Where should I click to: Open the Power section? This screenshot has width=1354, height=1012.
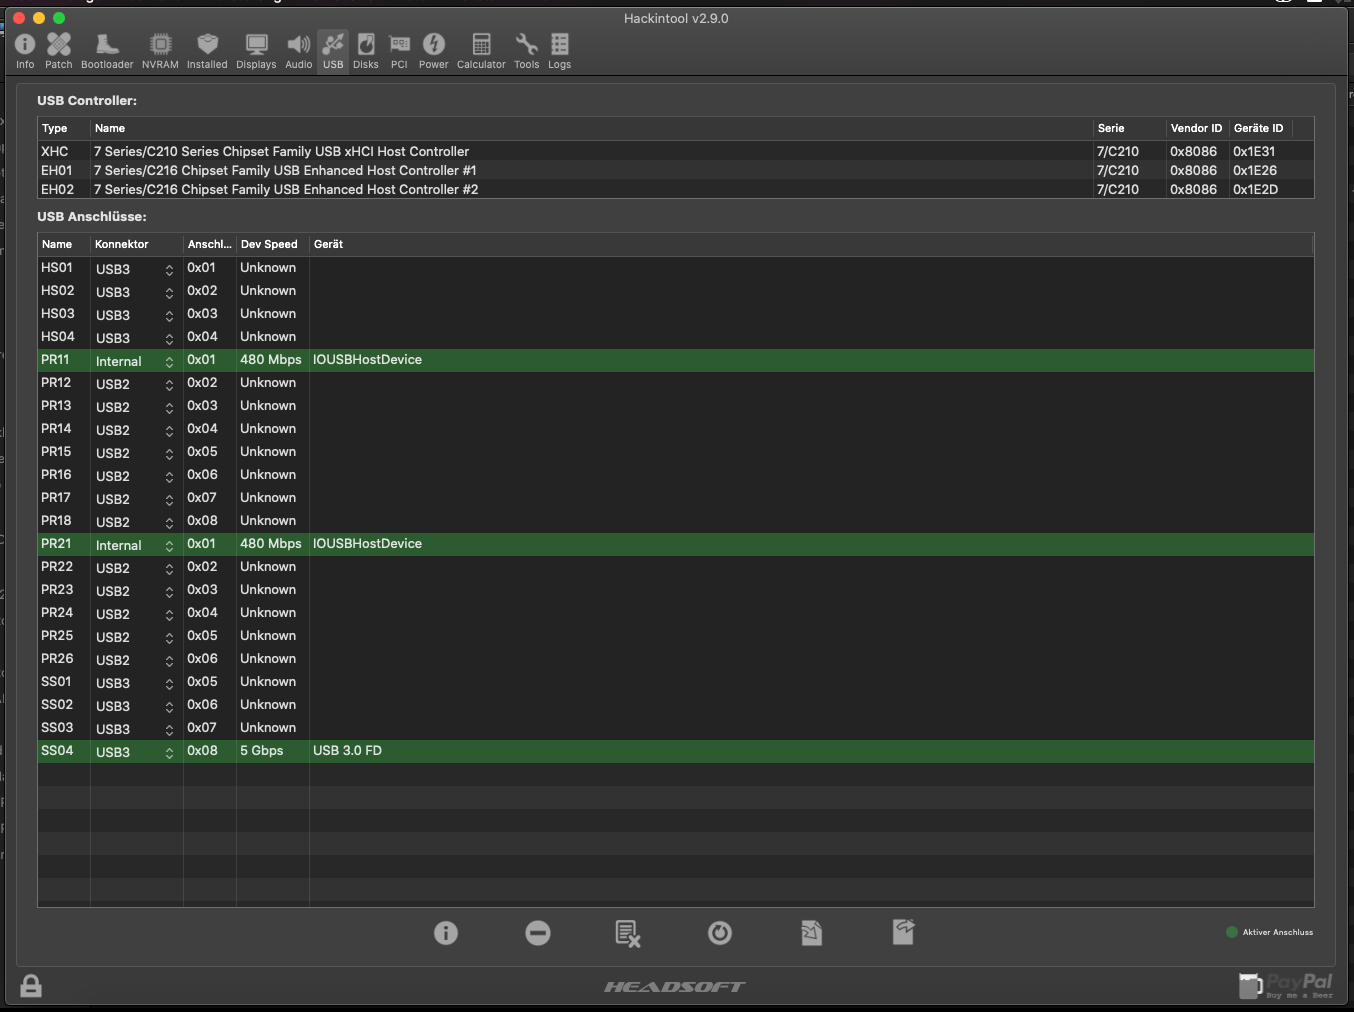[x=433, y=51]
